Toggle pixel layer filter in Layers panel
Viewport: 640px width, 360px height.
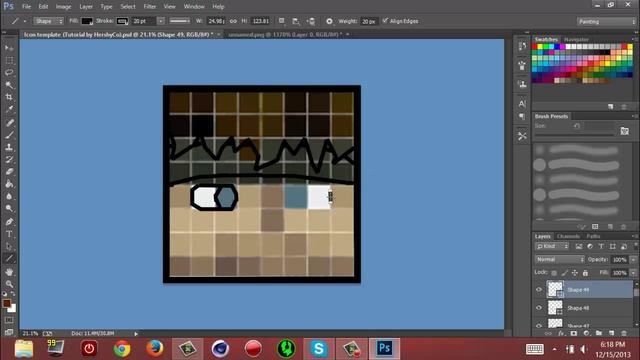579,247
